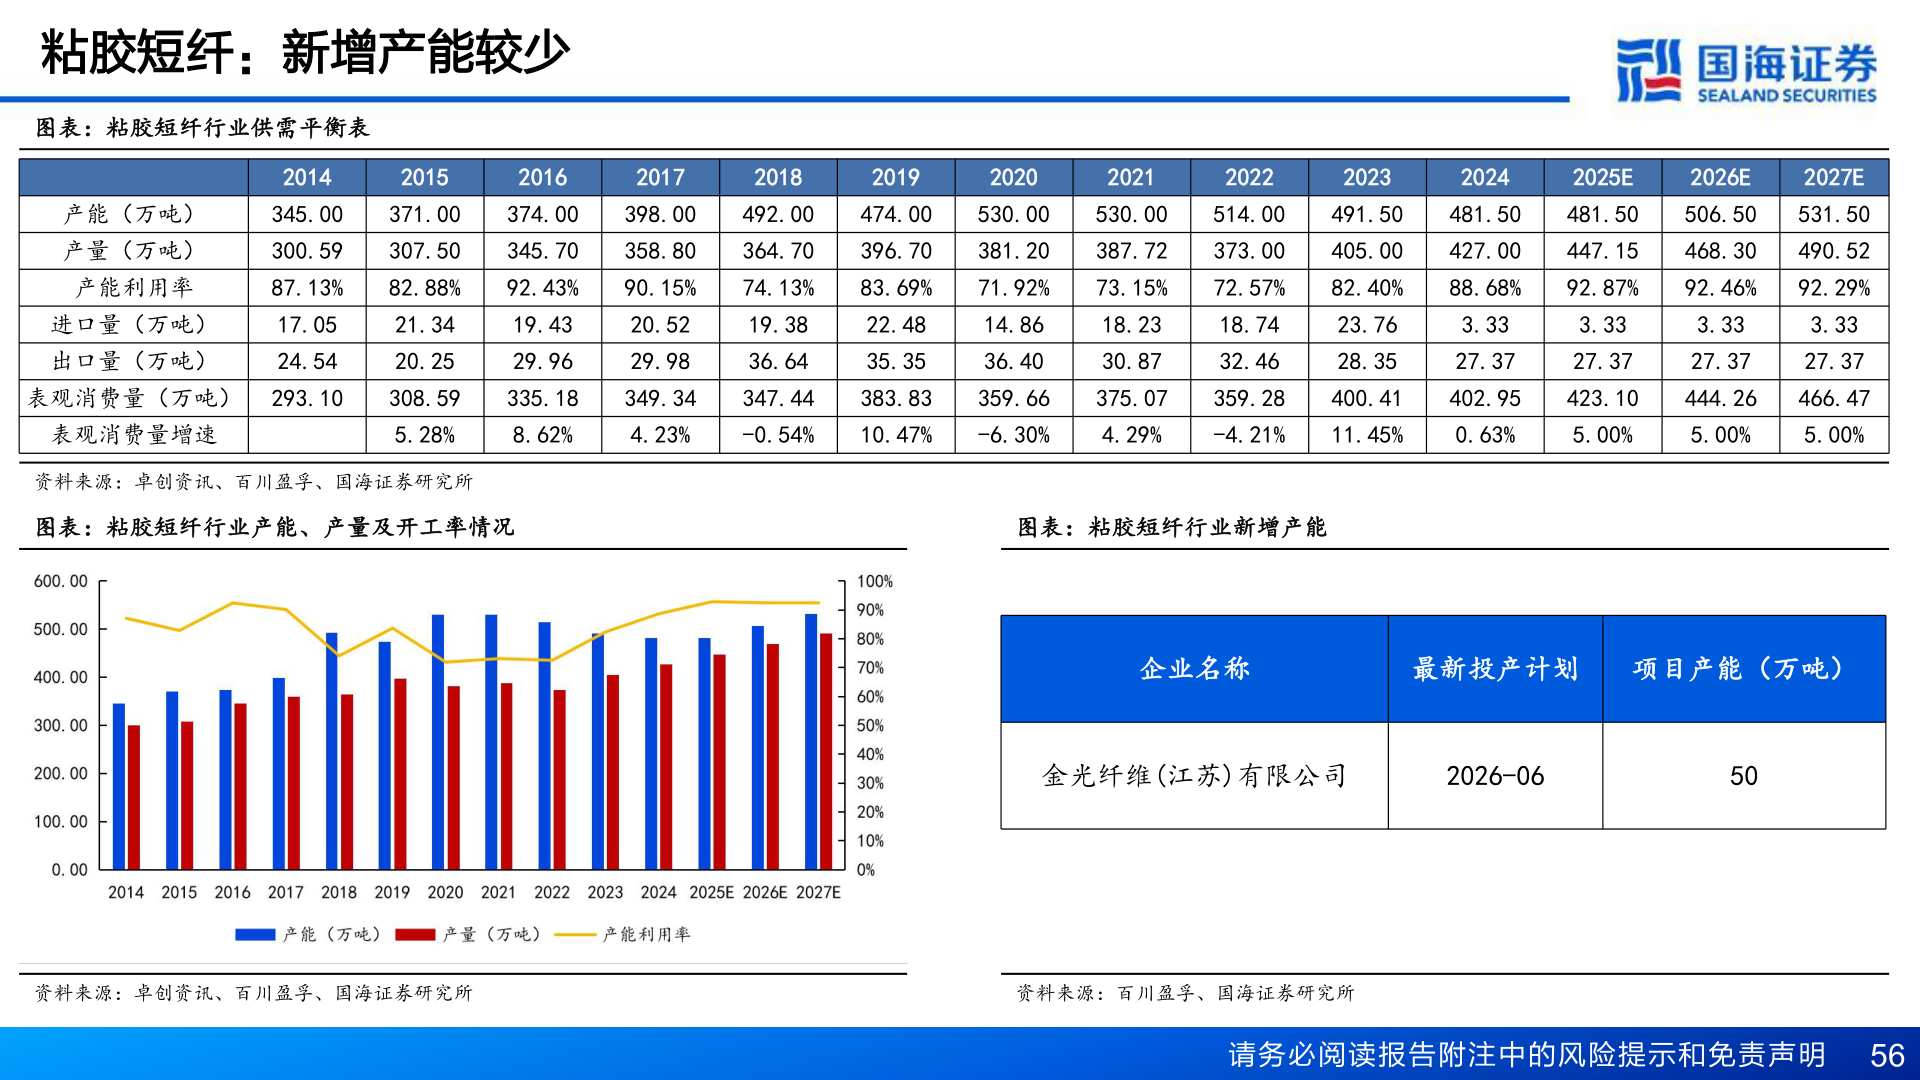Click the 100% right axis label

pos(874,581)
